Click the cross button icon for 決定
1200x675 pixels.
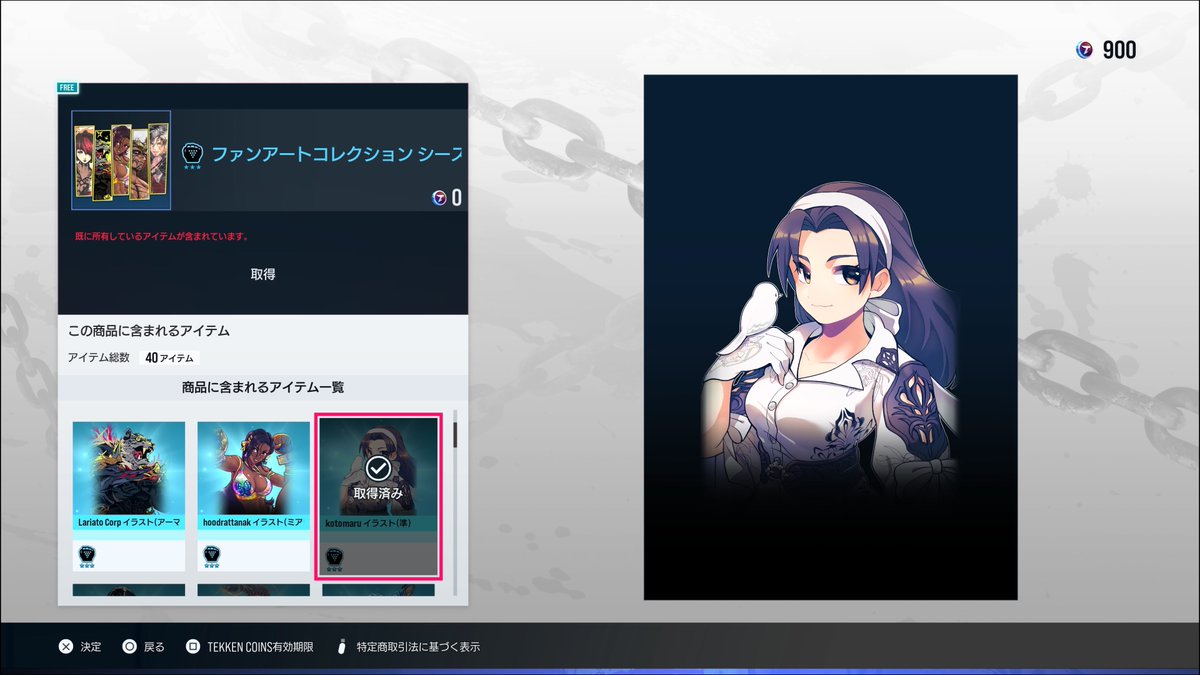coord(66,647)
